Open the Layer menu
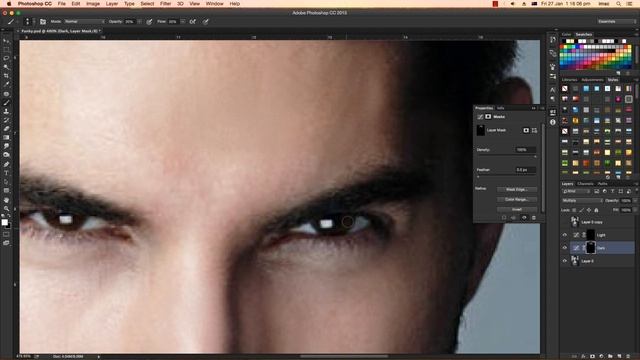This screenshot has height=360, width=640. (x=112, y=4)
